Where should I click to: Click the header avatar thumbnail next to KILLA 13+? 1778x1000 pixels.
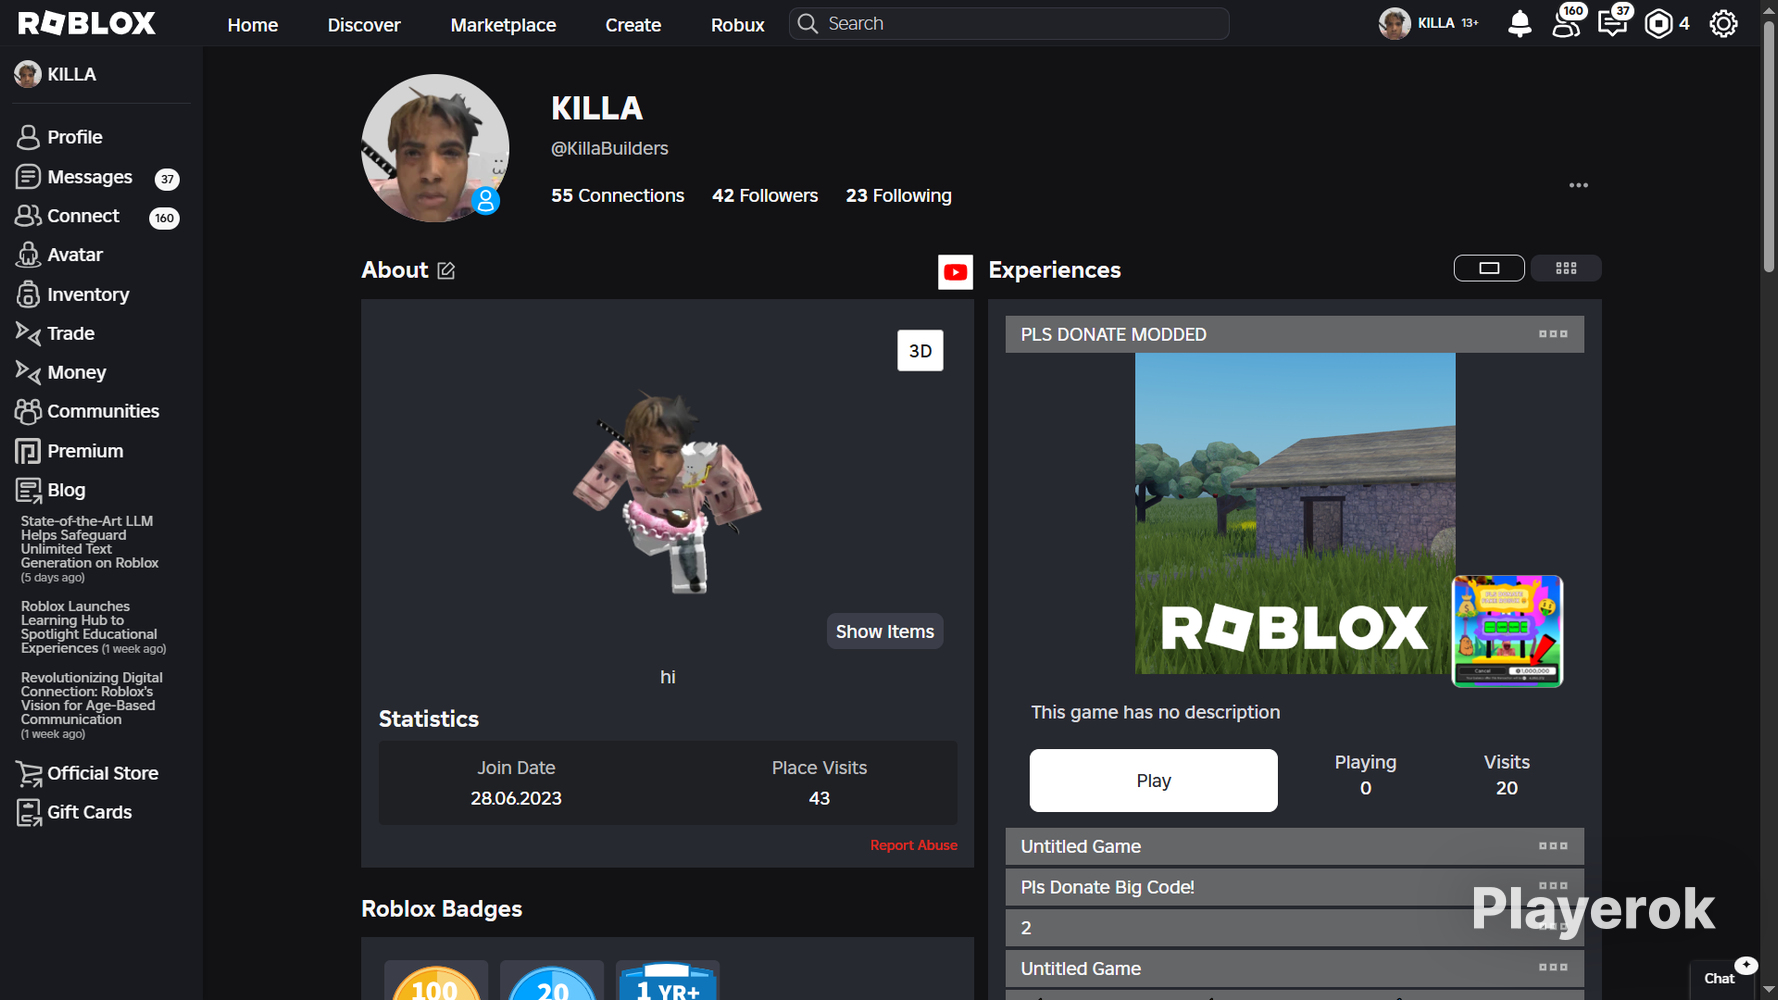tap(1394, 23)
